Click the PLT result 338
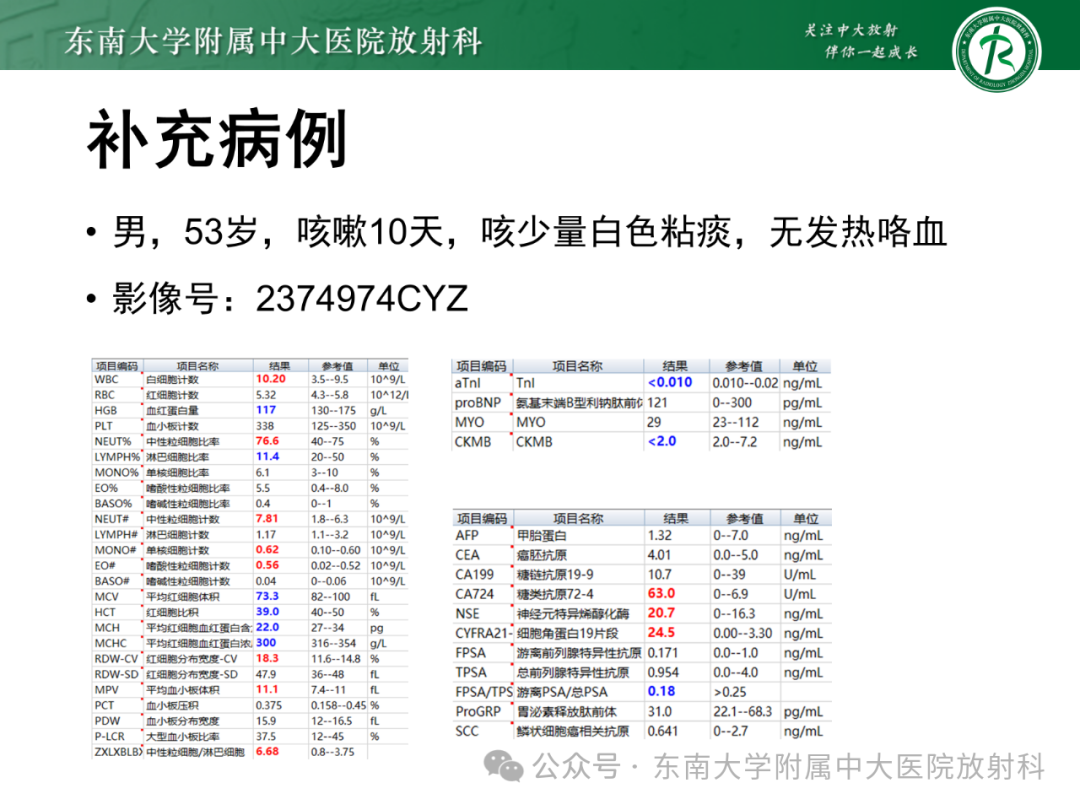This screenshot has width=1080, height=810. point(265,426)
